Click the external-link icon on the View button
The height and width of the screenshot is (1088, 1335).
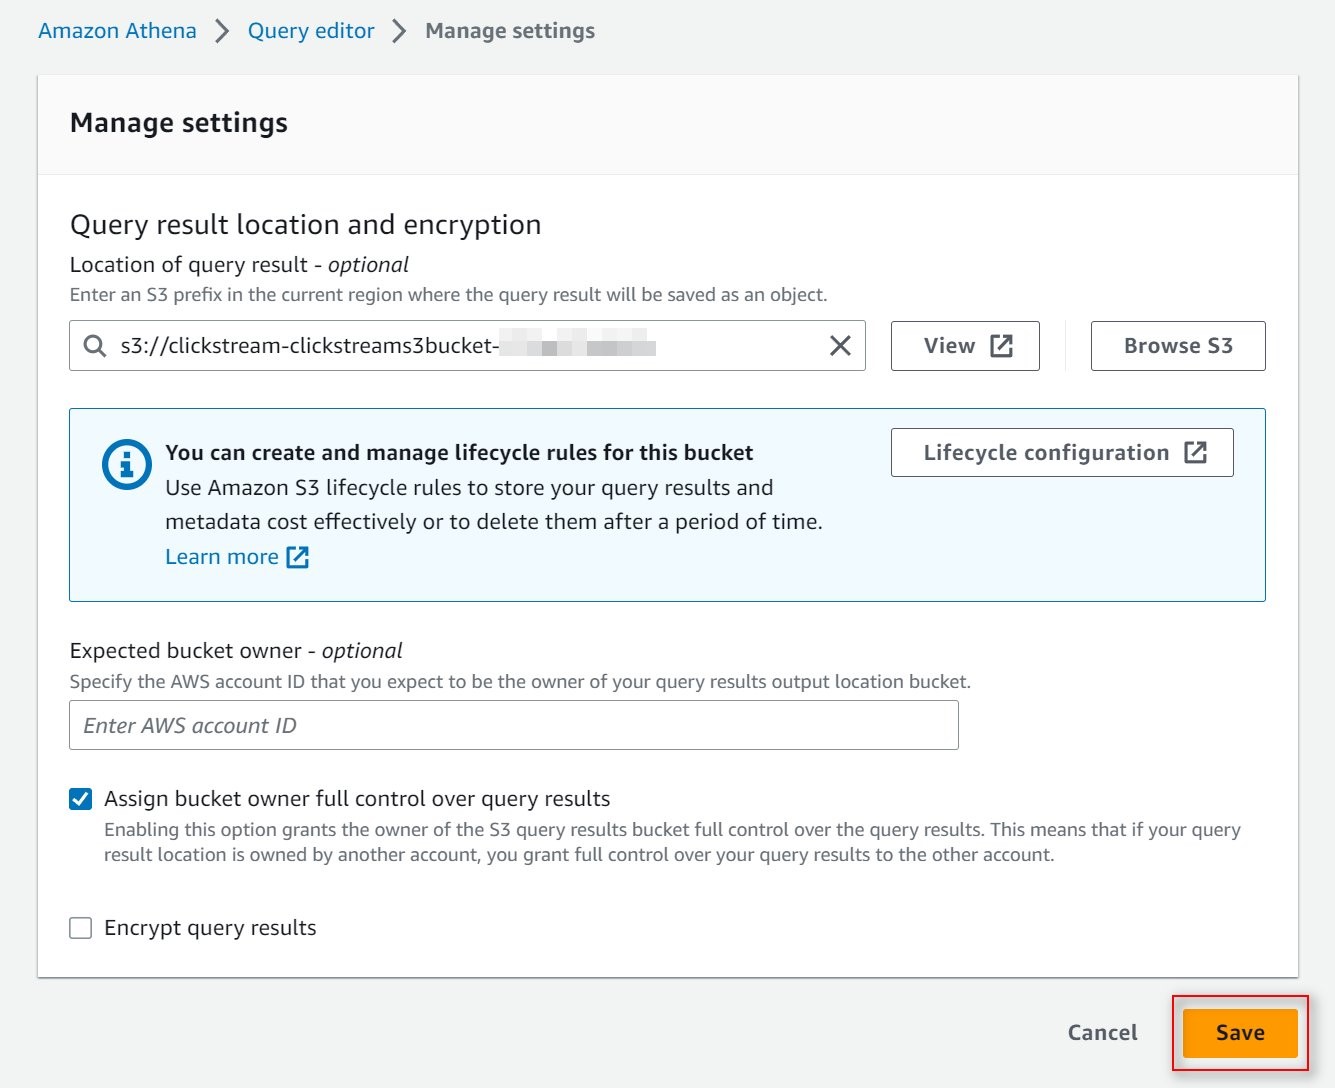pyautogui.click(x=1001, y=346)
